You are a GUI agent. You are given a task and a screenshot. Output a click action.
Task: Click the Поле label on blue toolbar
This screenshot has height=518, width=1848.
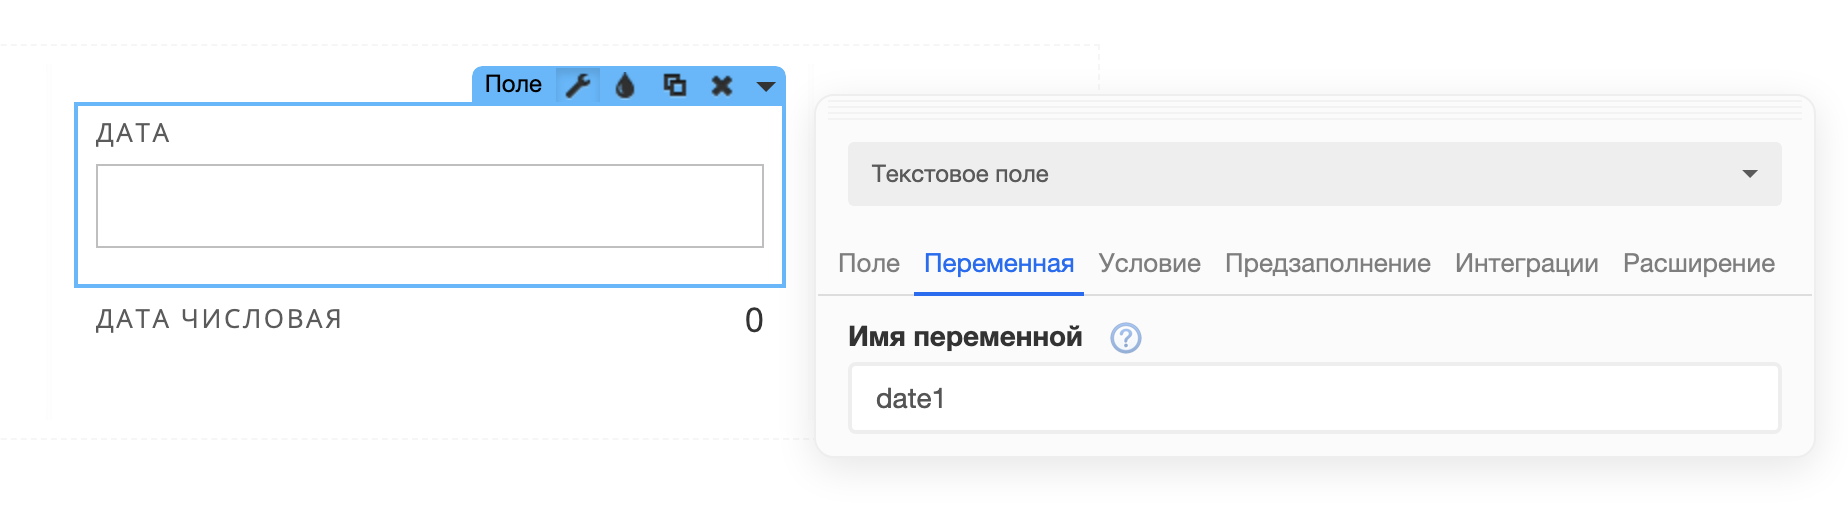pos(513,85)
